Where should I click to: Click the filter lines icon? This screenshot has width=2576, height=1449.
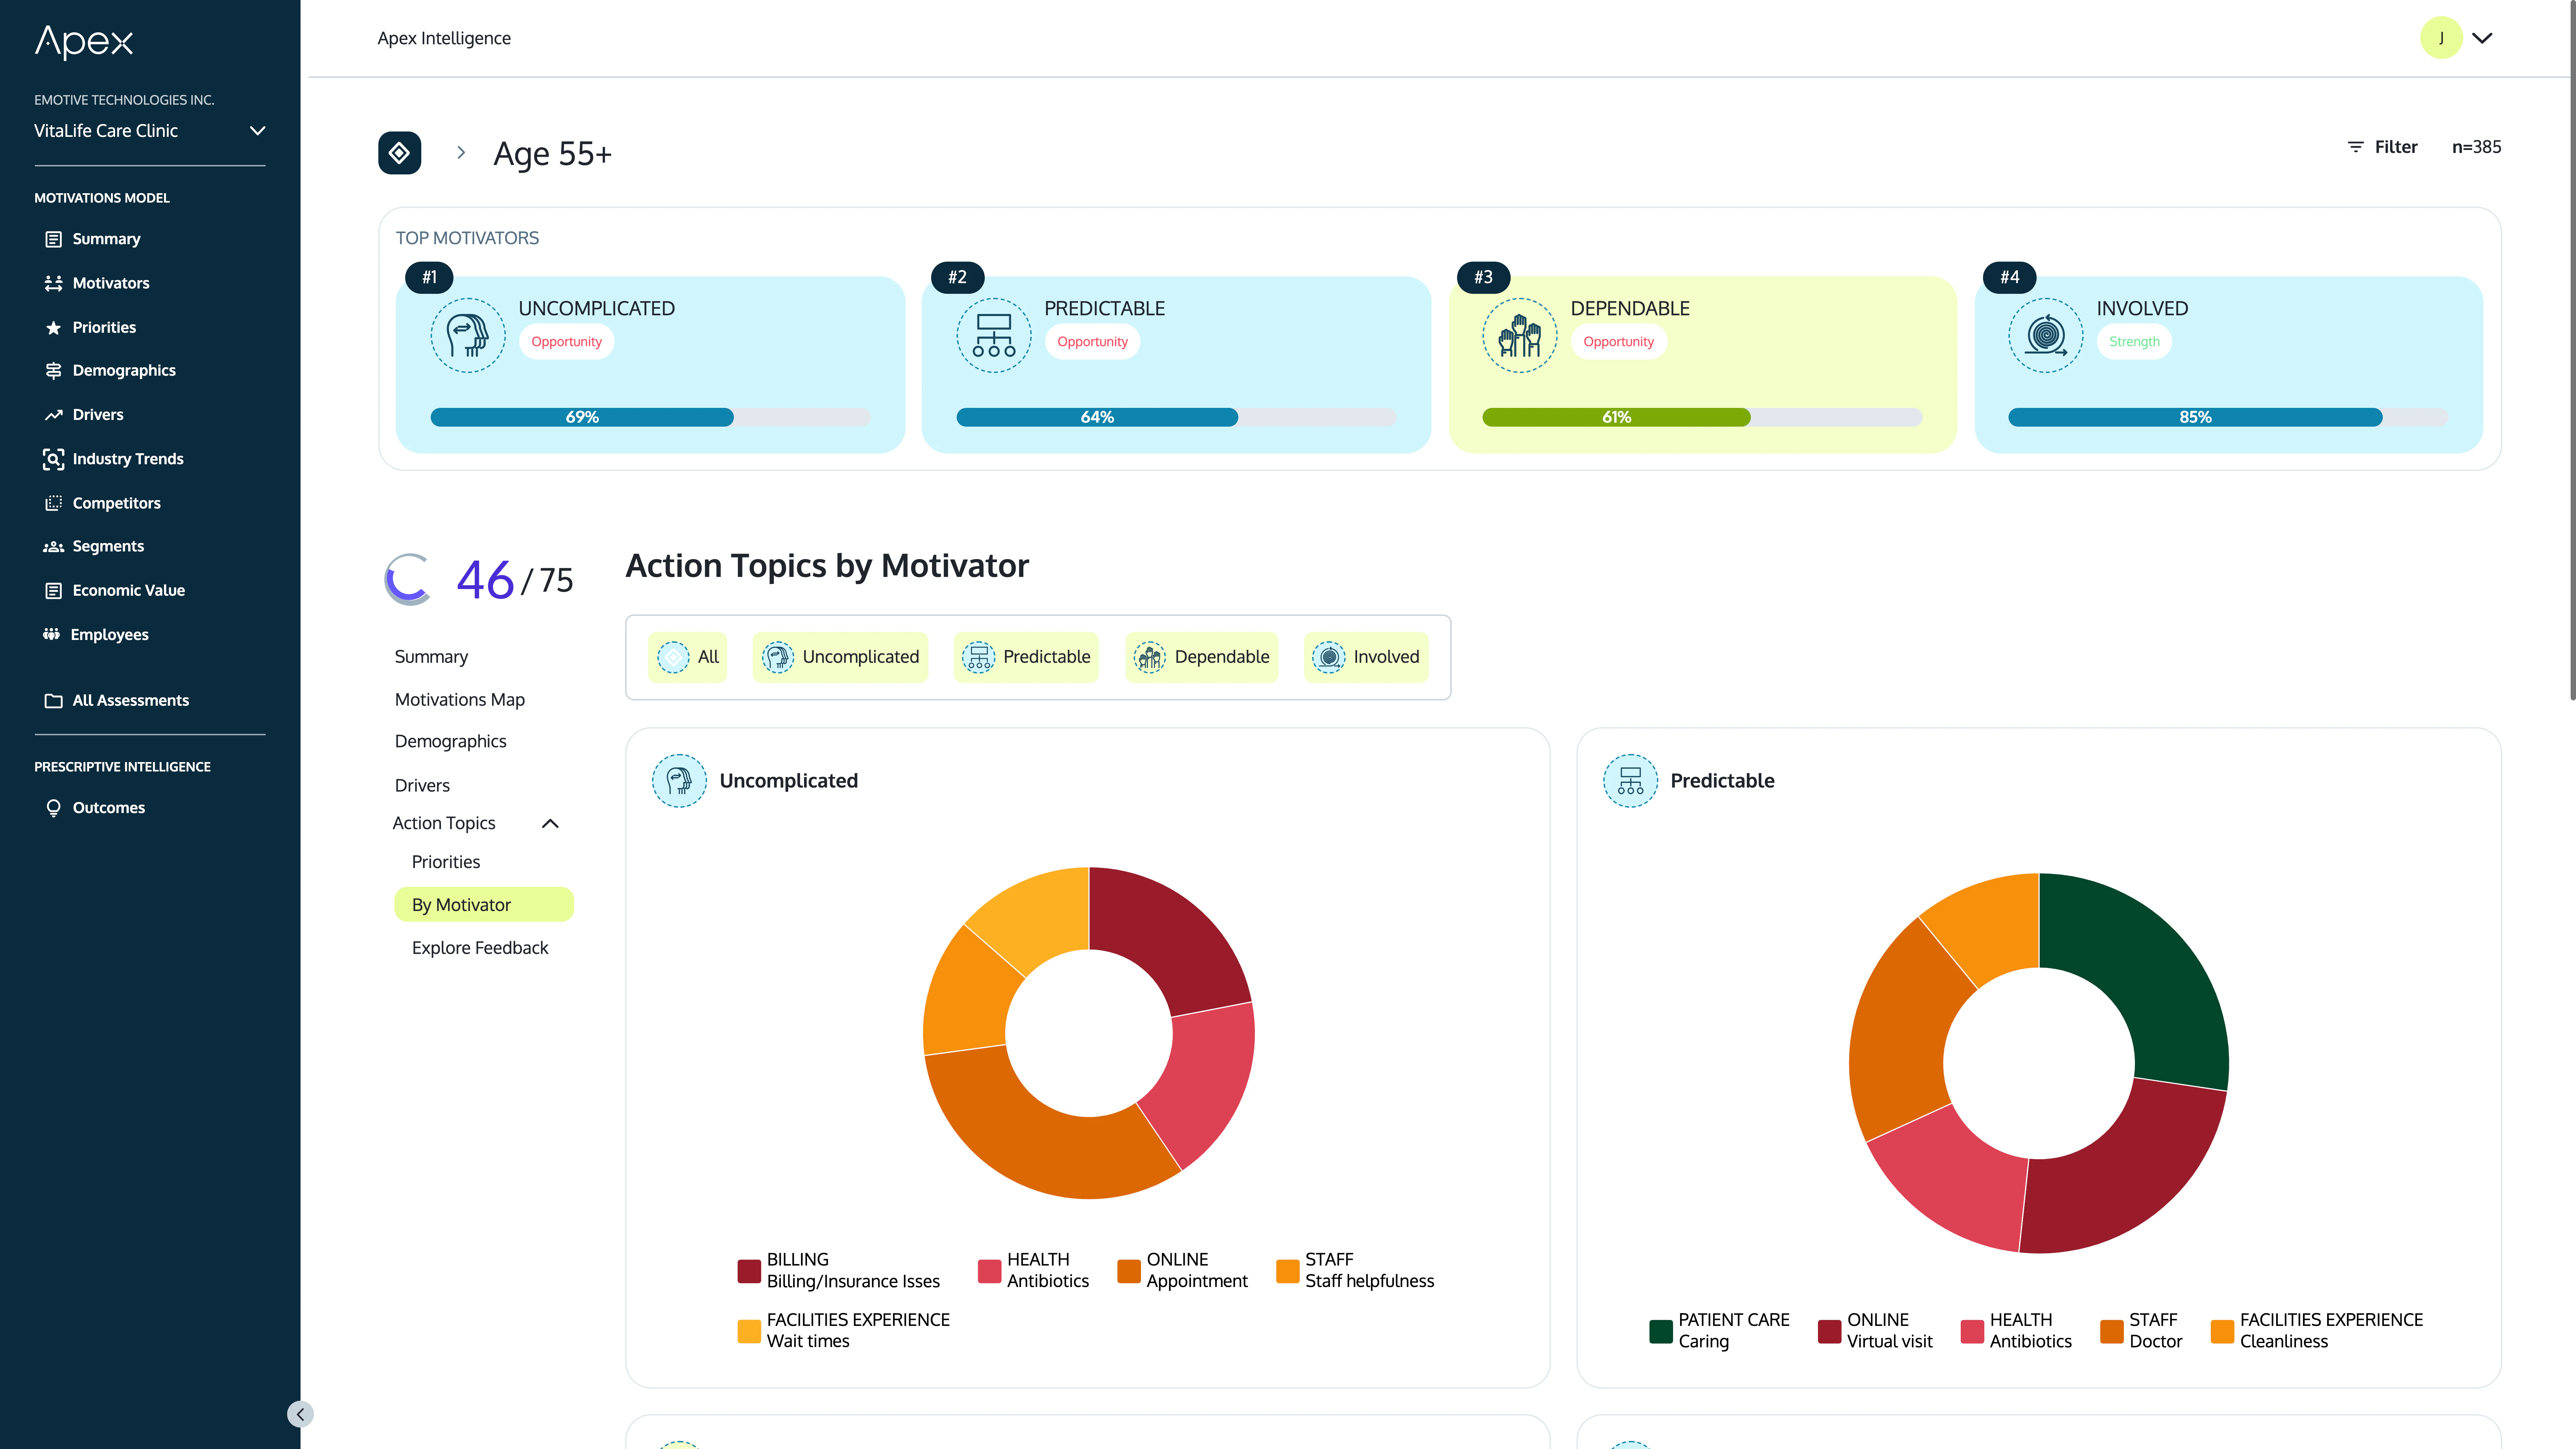click(x=2356, y=147)
